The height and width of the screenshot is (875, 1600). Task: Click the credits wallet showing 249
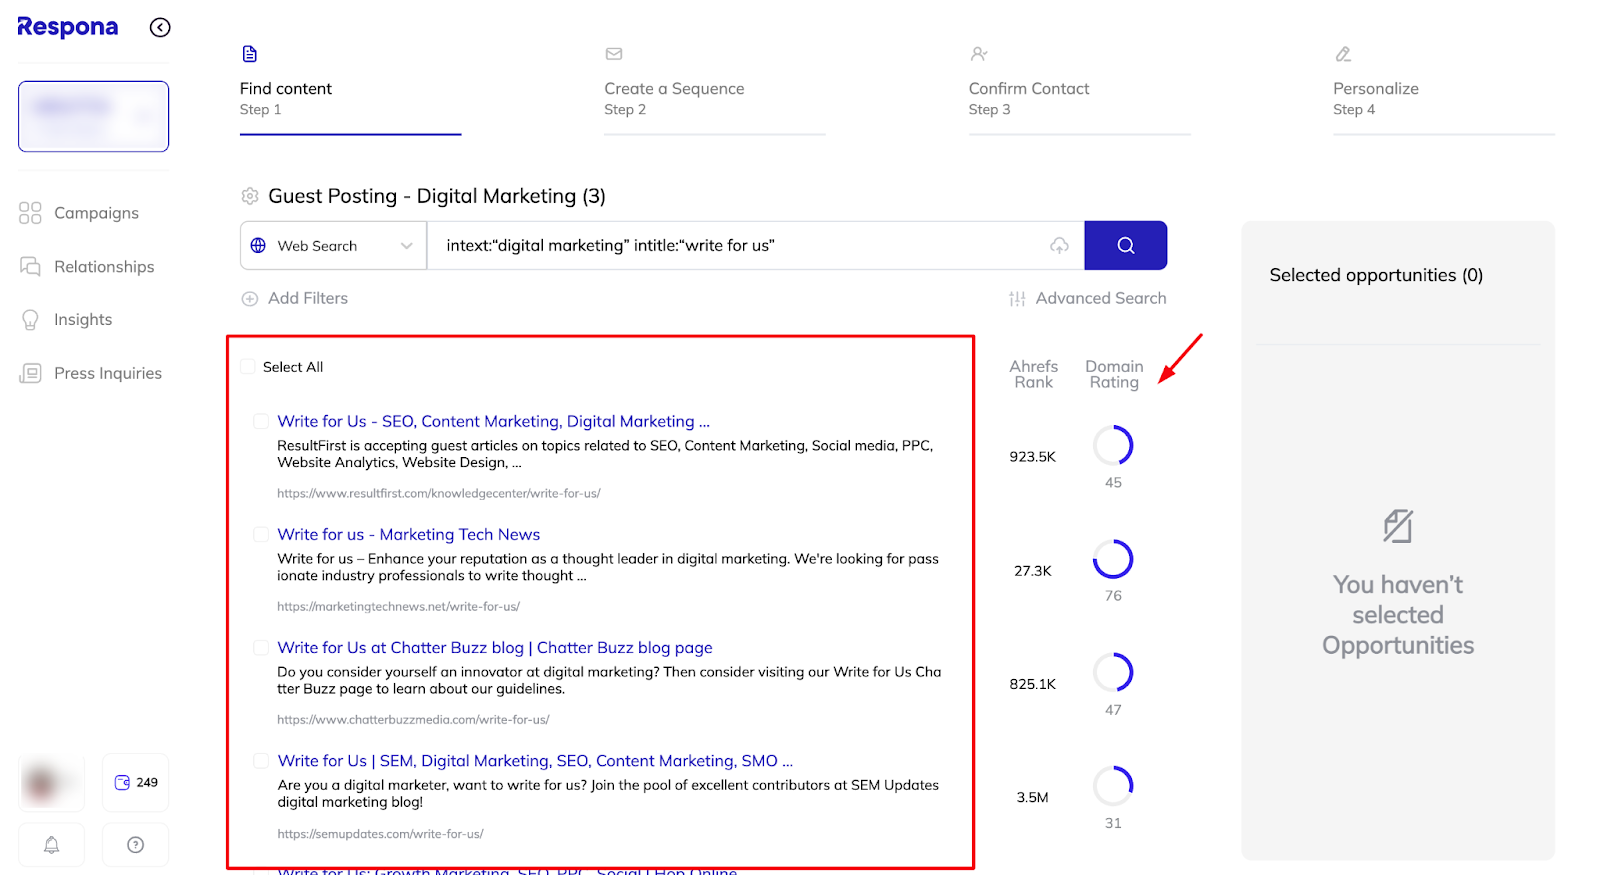136,782
